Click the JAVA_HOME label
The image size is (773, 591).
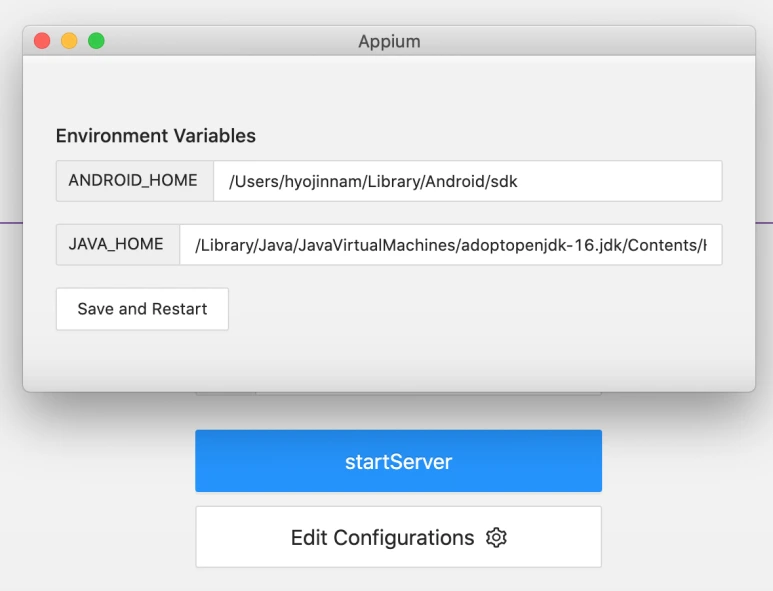116,244
